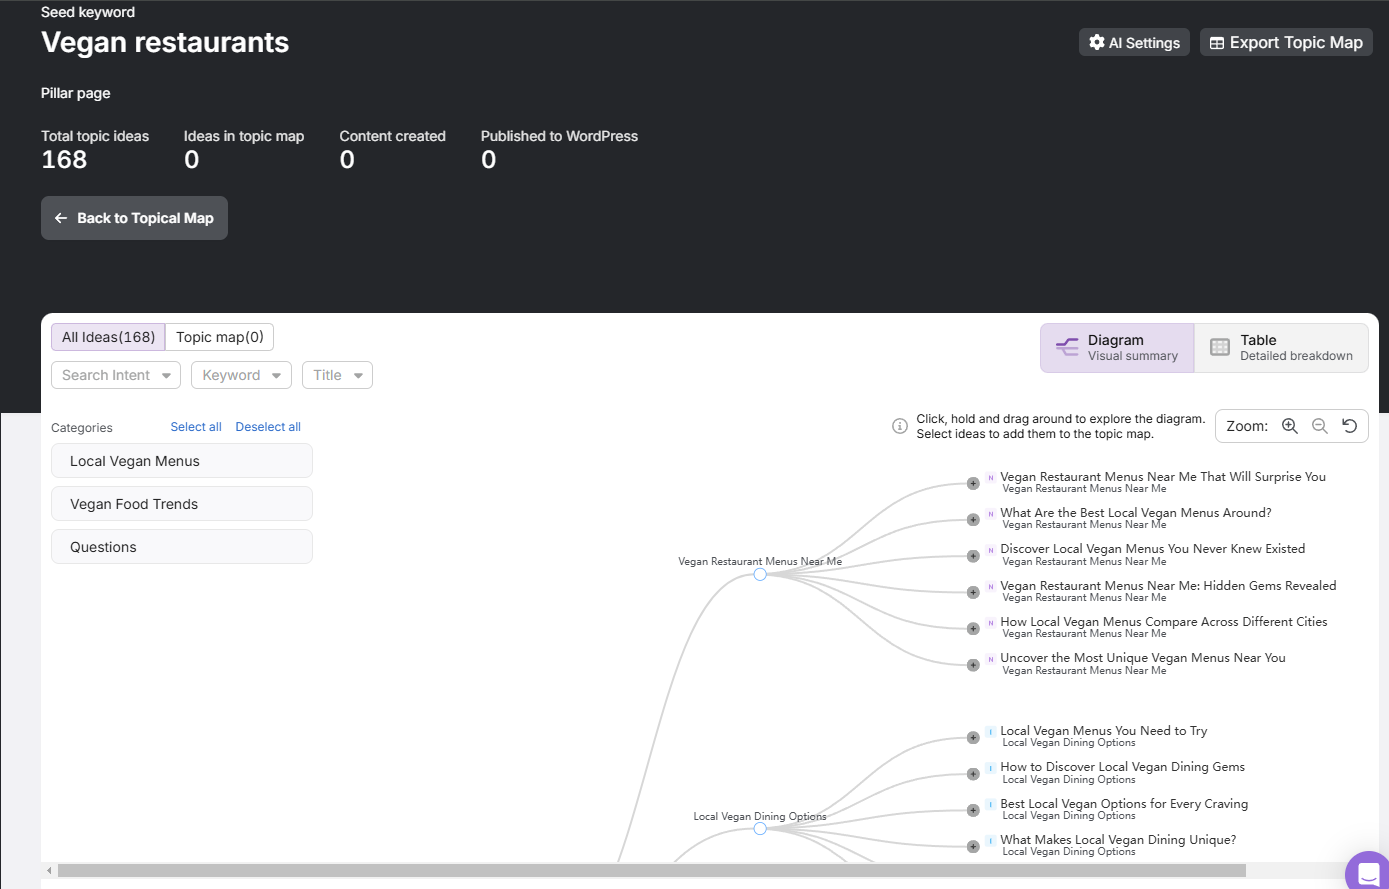Viewport: 1389px width, 889px height.
Task: Switch to the Table detailed breakdown view
Action: pos(1281,348)
